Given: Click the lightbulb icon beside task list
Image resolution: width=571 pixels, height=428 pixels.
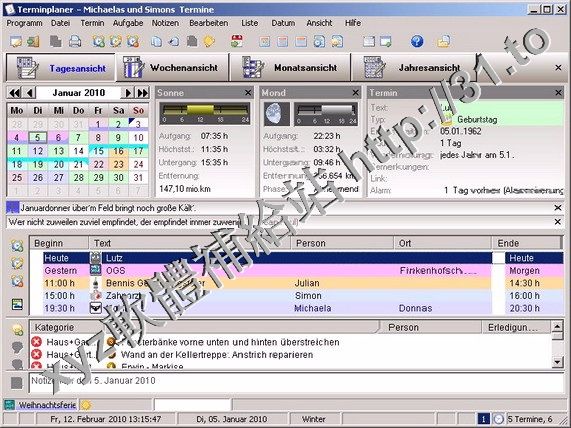Looking at the screenshot, I should (x=17, y=330).
